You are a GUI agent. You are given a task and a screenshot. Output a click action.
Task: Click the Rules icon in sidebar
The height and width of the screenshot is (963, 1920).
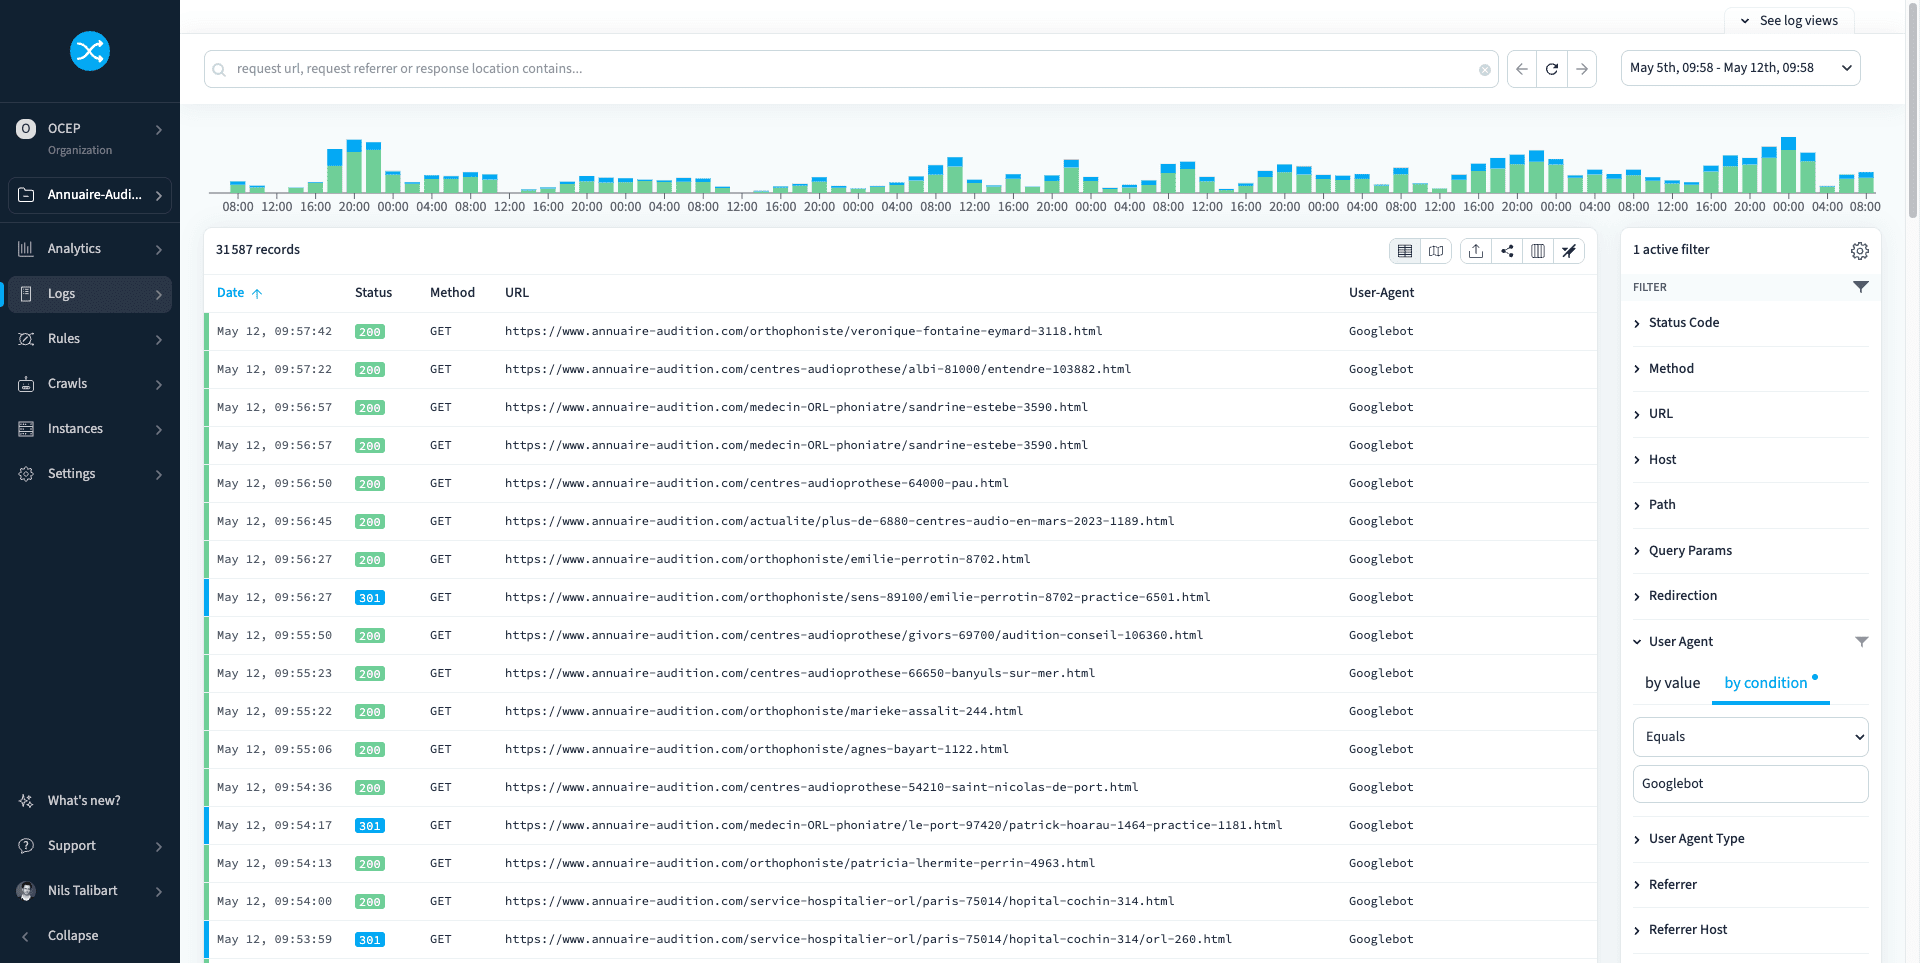26,339
